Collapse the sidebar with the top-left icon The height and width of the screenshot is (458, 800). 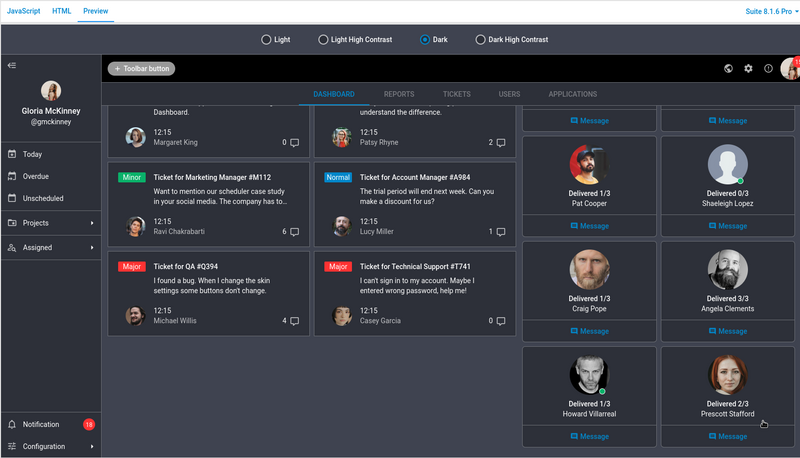(12, 66)
